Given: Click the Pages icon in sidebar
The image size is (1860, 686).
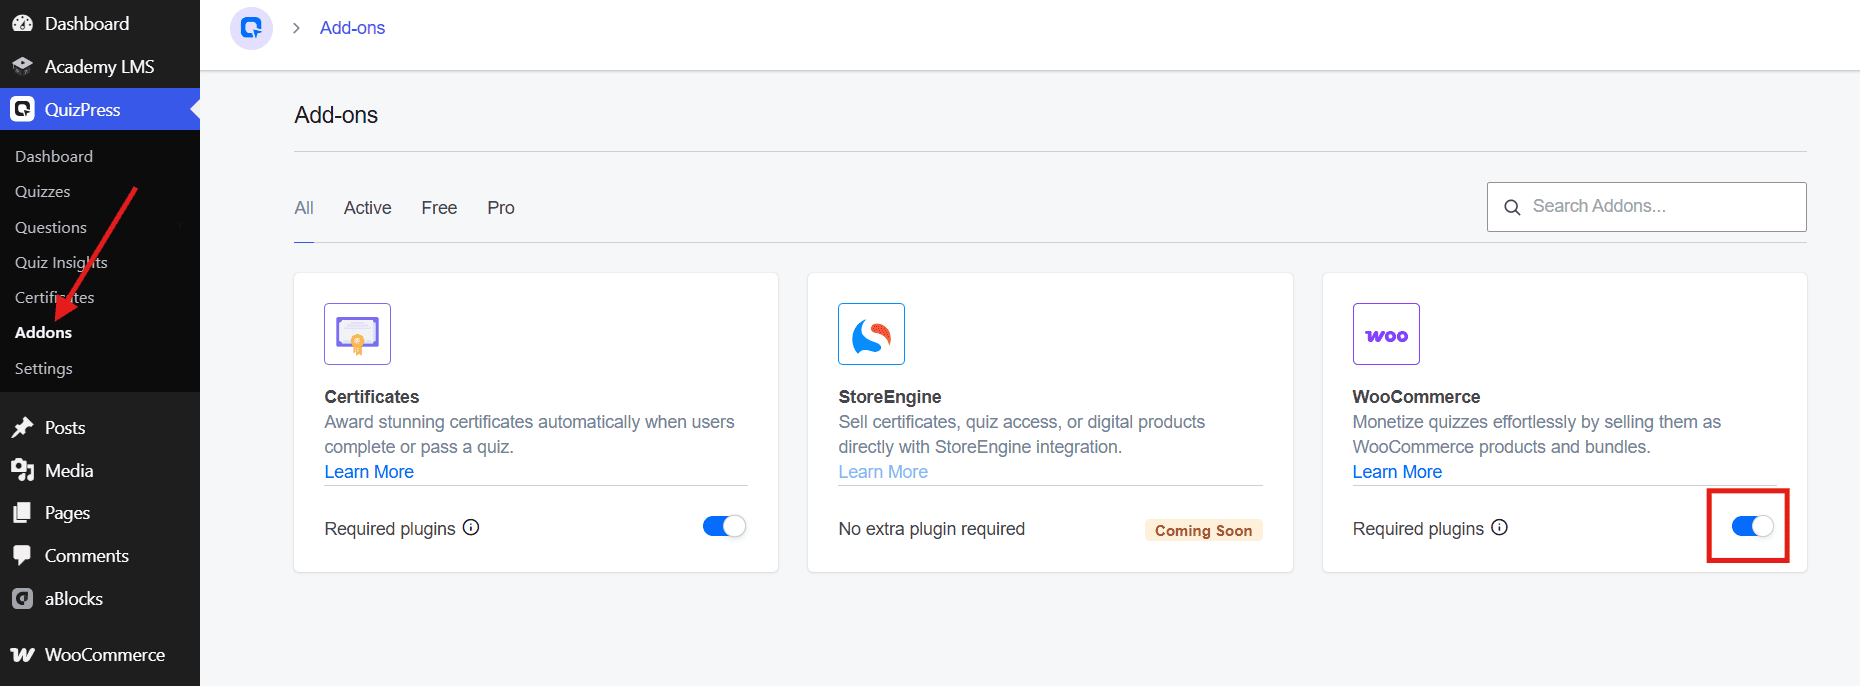Looking at the screenshot, I should tap(22, 513).
